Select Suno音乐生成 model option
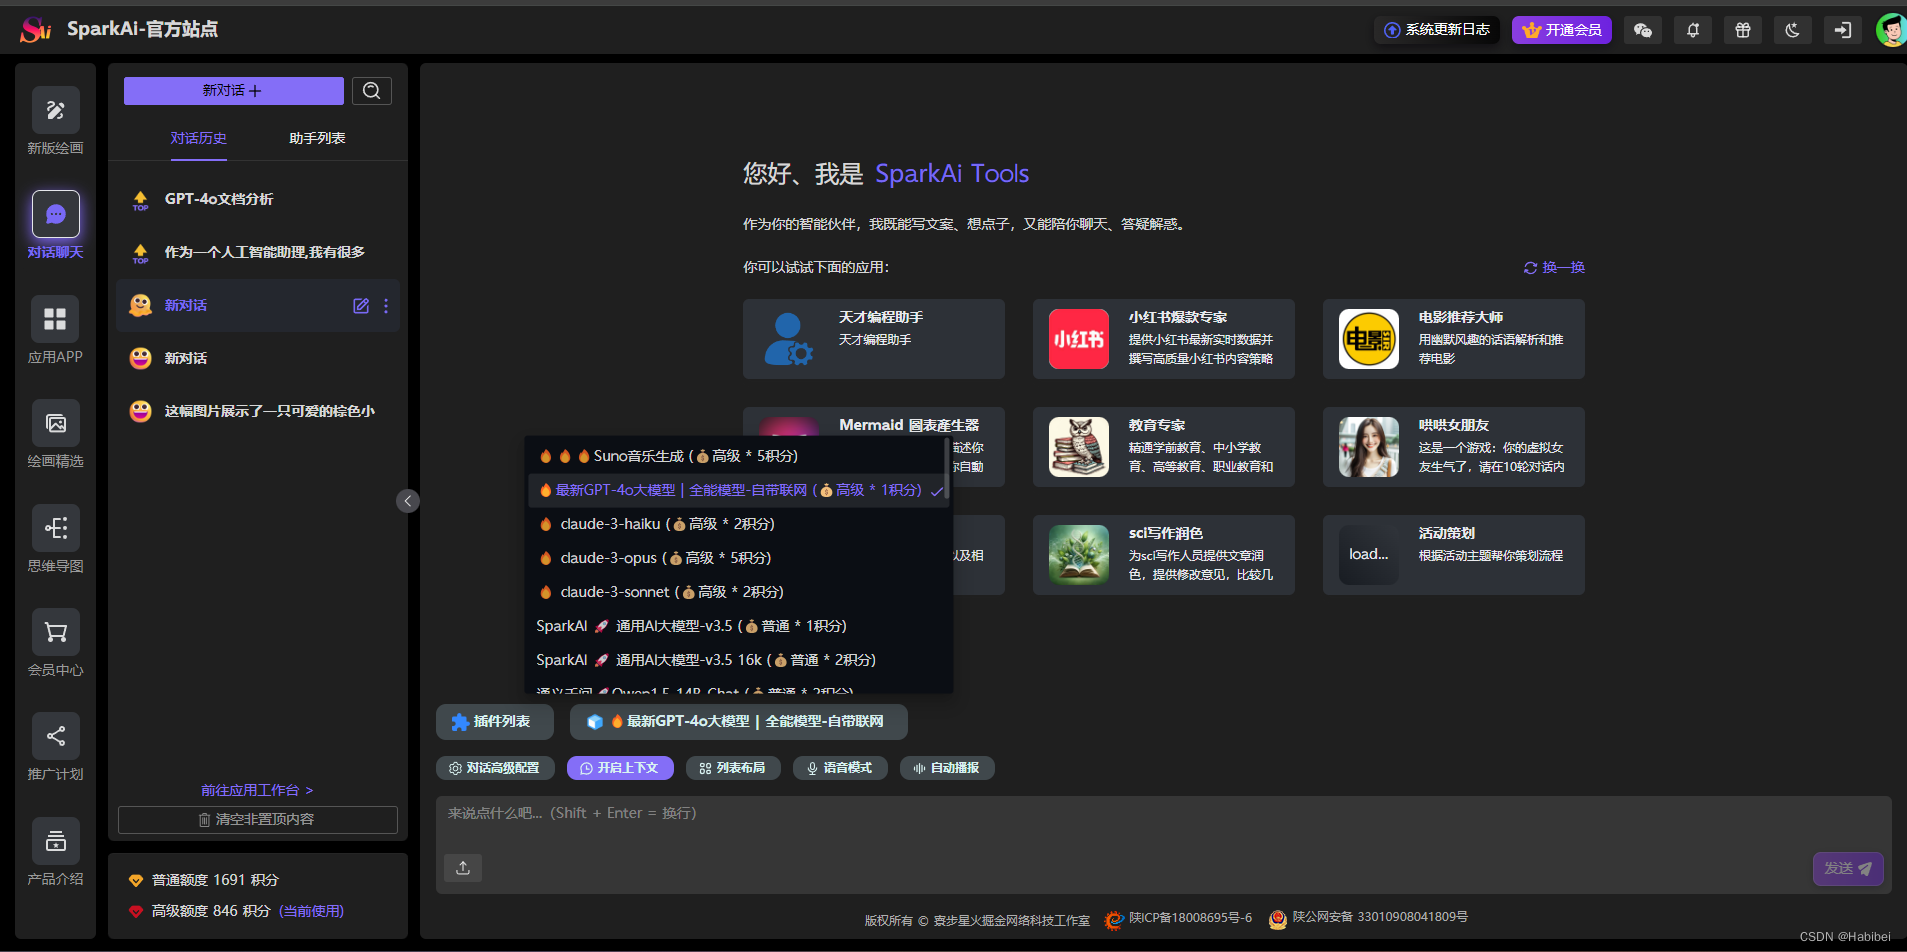 736,456
